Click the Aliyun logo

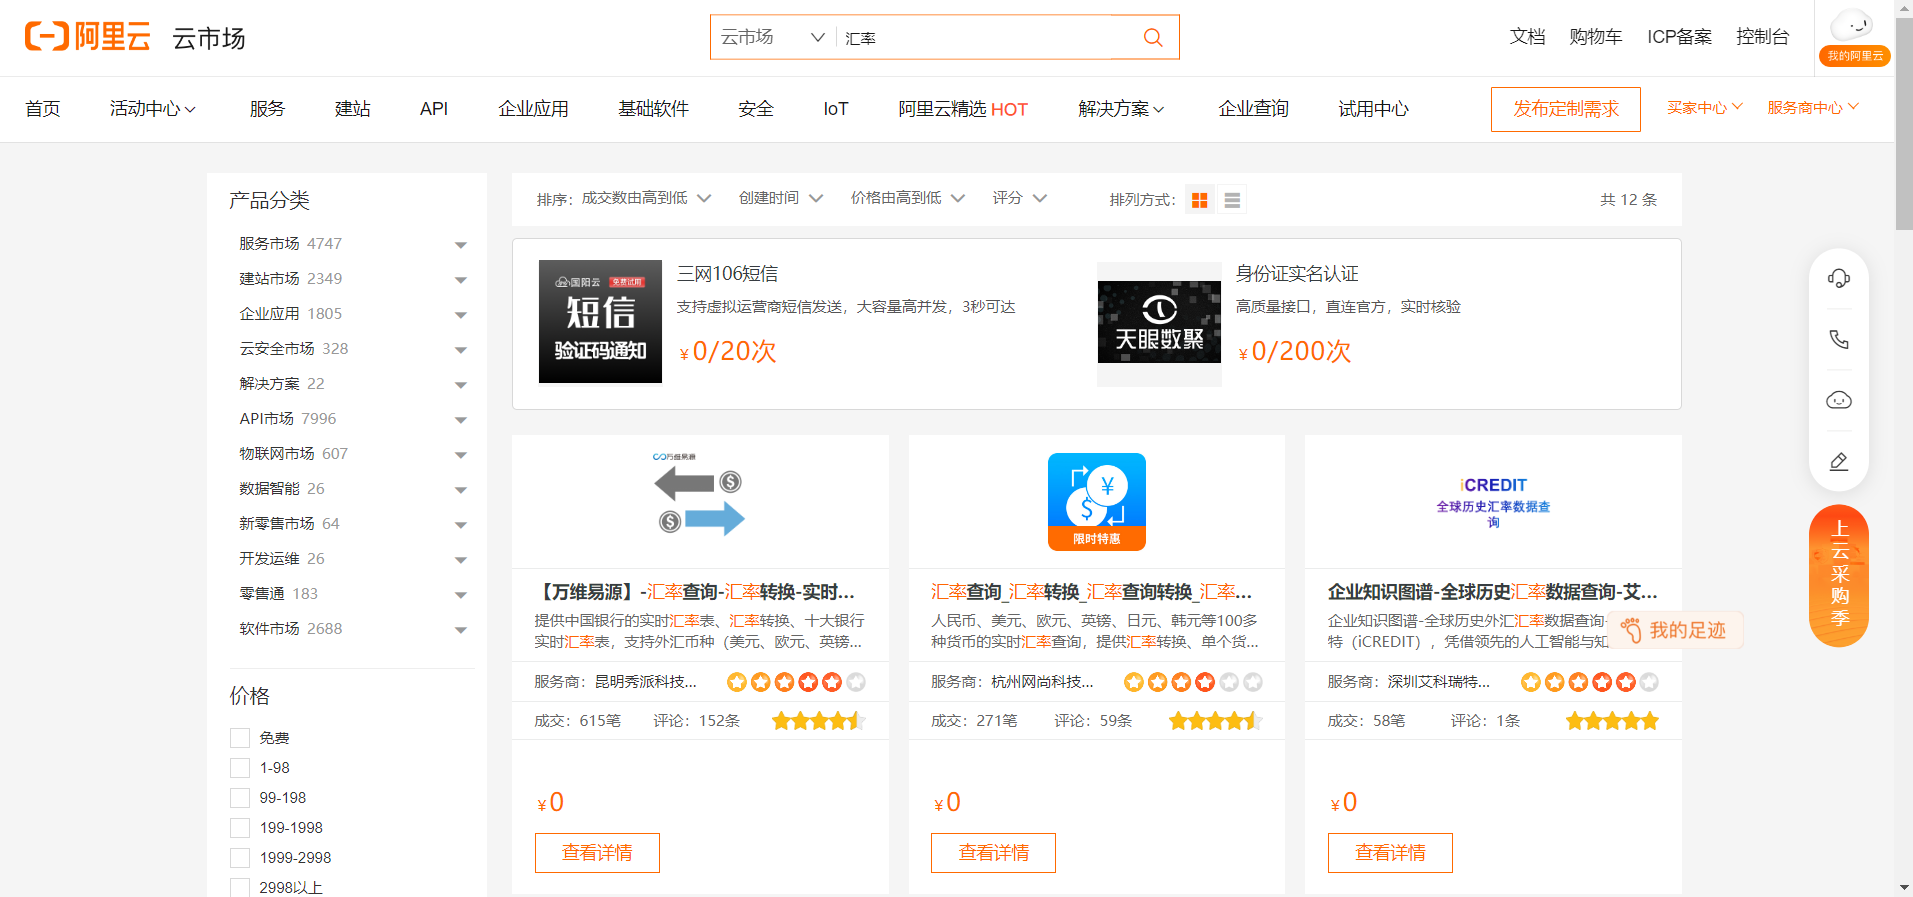pyautogui.click(x=88, y=37)
